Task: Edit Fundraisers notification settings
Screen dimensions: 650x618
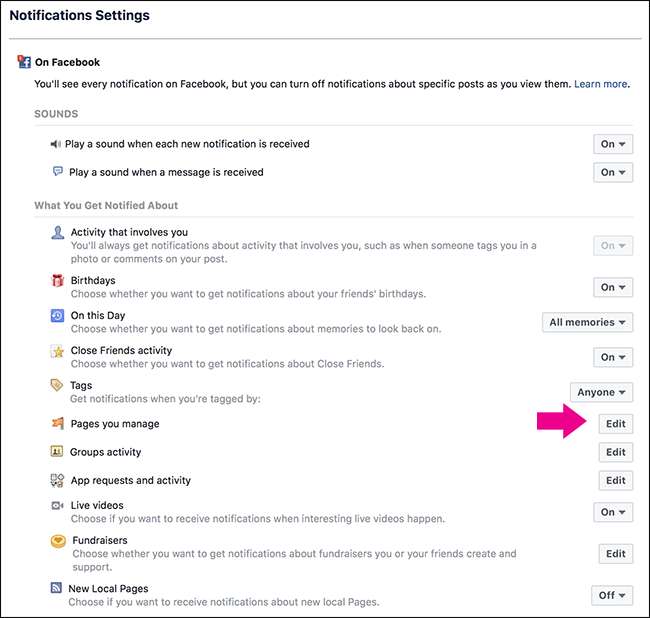Action: tap(615, 553)
